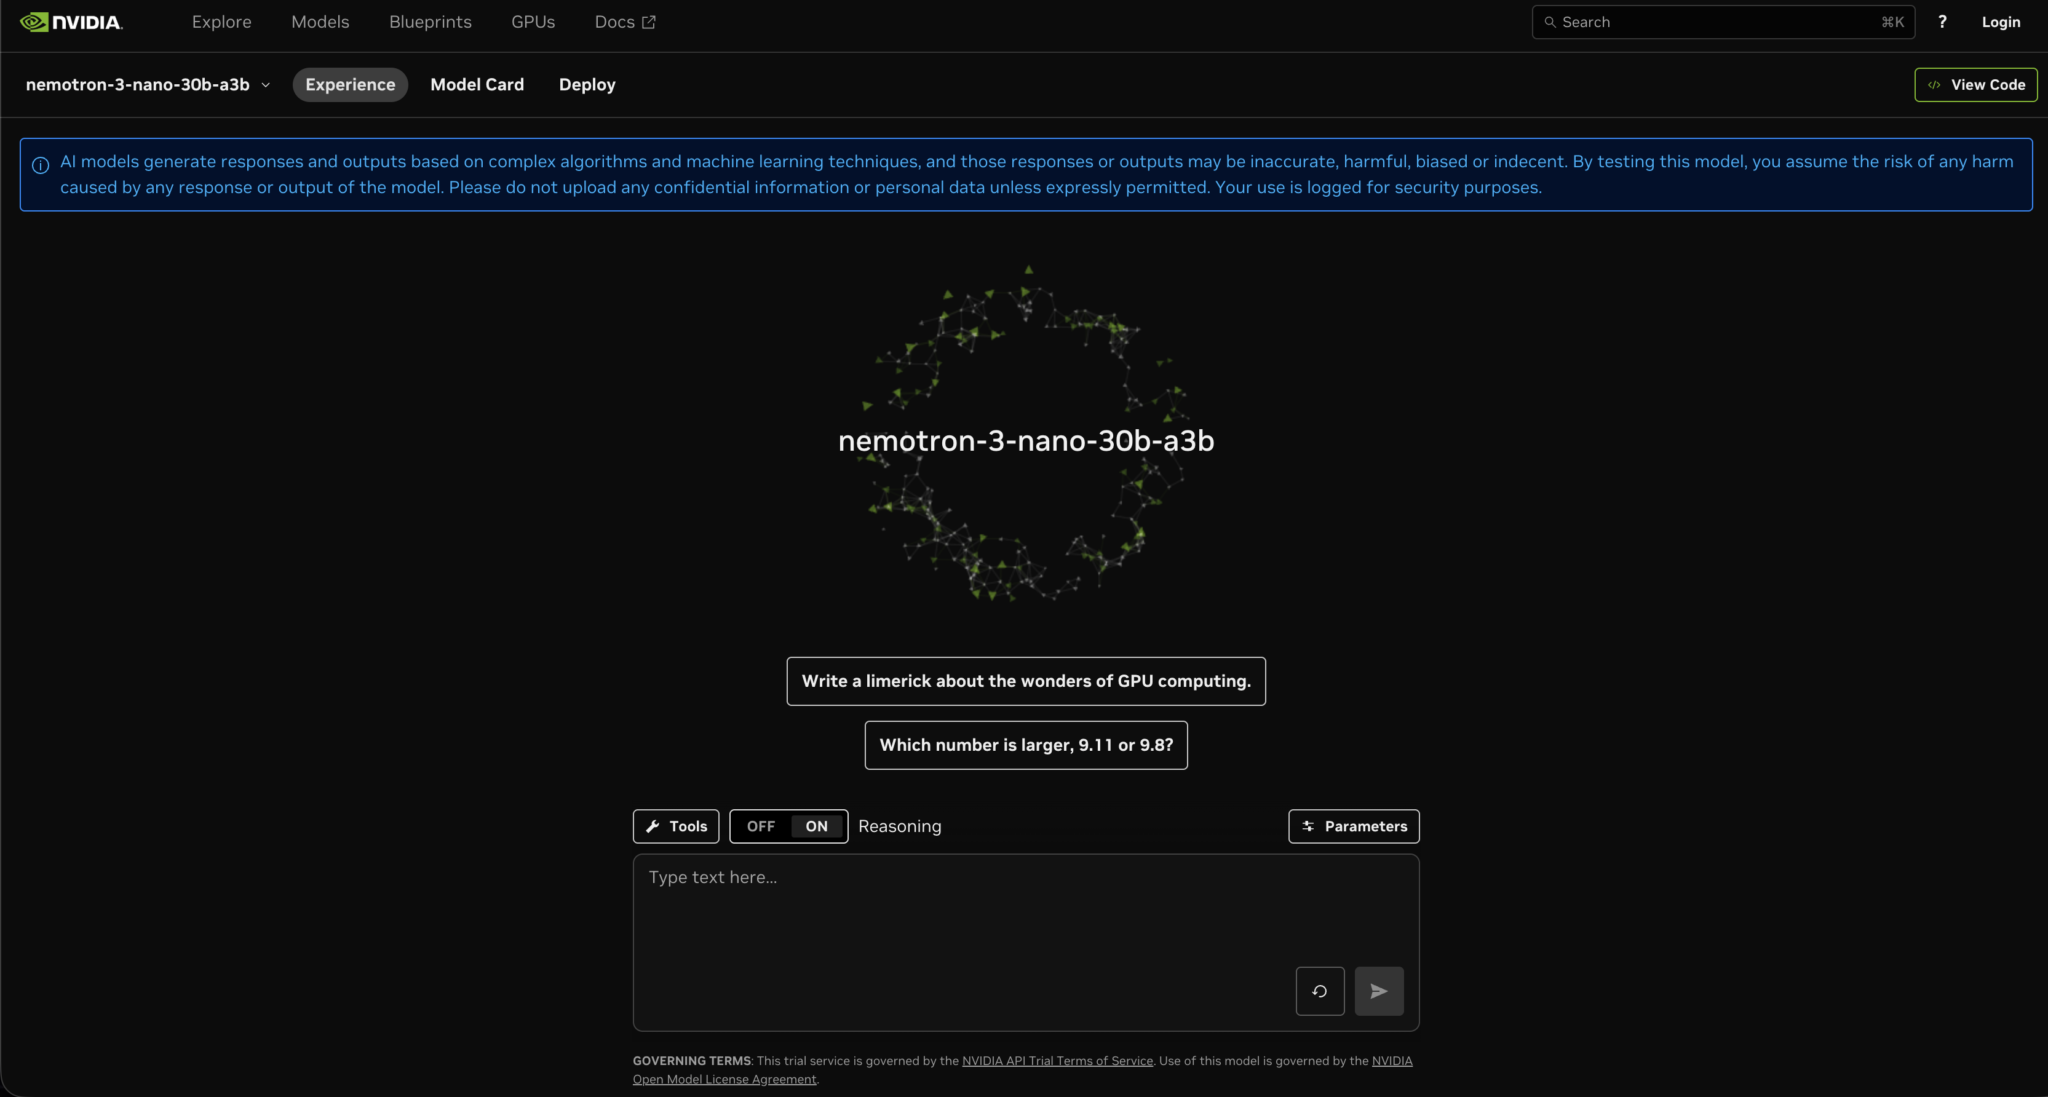2048x1097 pixels.
Task: Open the NVIDIA Open Model License Agreement link
Action: click(724, 1078)
